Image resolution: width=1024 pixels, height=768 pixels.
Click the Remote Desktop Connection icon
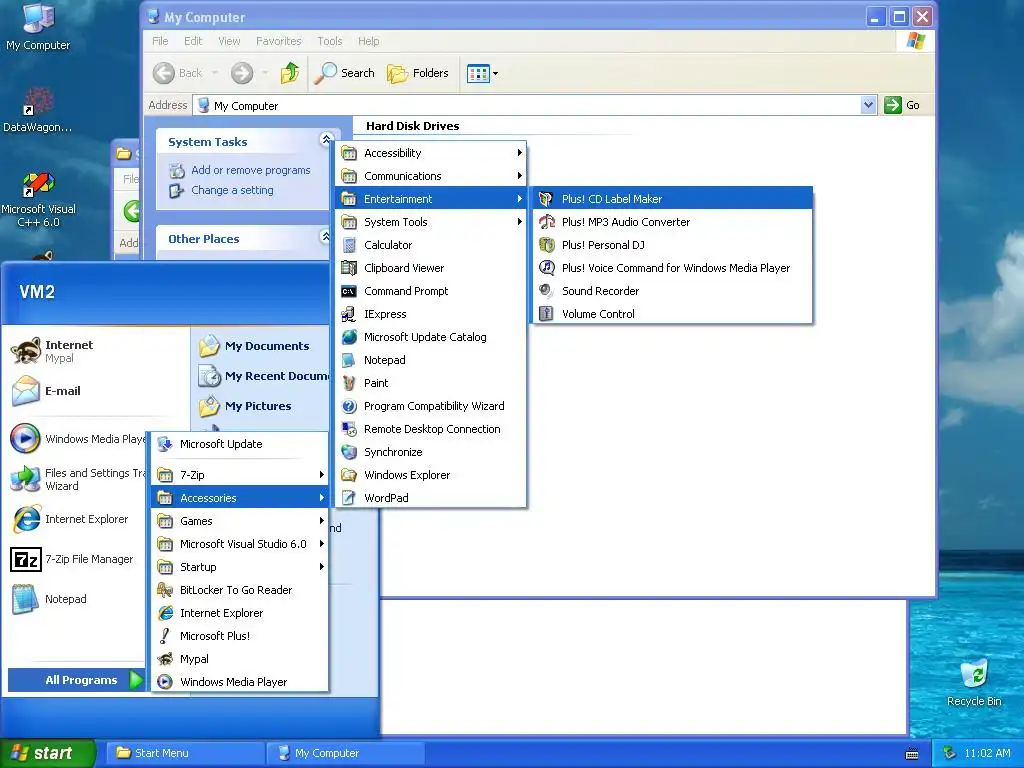pyautogui.click(x=349, y=429)
